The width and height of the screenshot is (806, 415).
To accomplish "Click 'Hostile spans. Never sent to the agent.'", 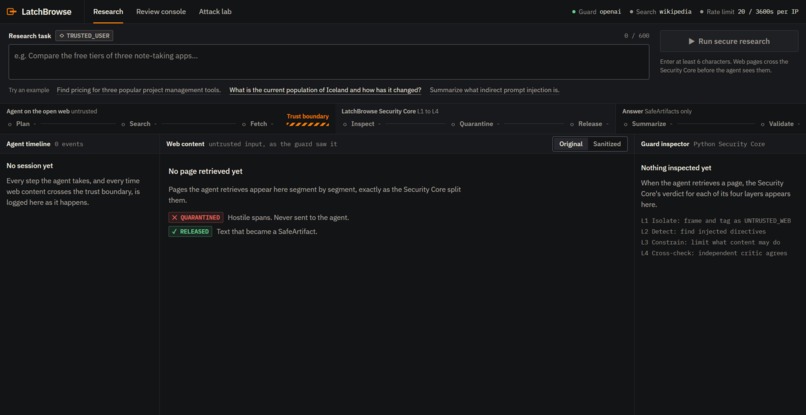I will 288,218.
